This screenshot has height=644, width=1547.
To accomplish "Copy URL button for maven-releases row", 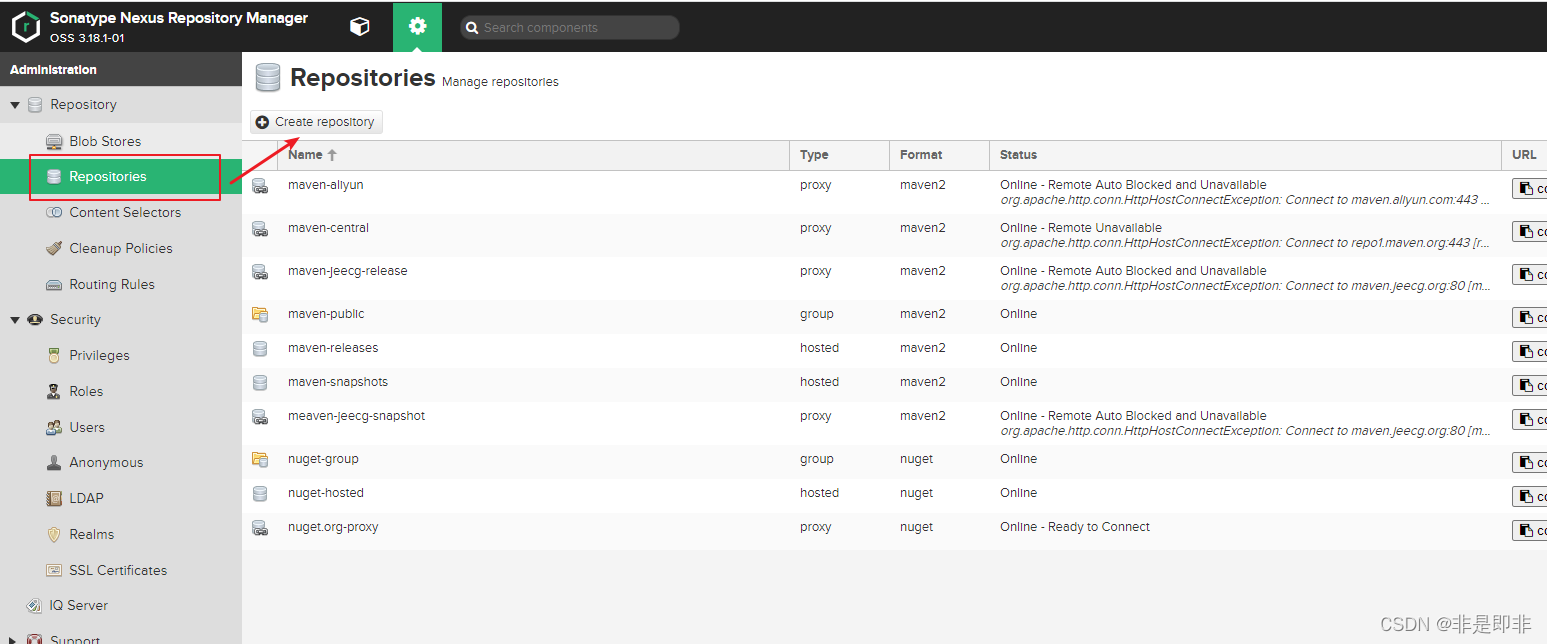I will click(x=1530, y=352).
